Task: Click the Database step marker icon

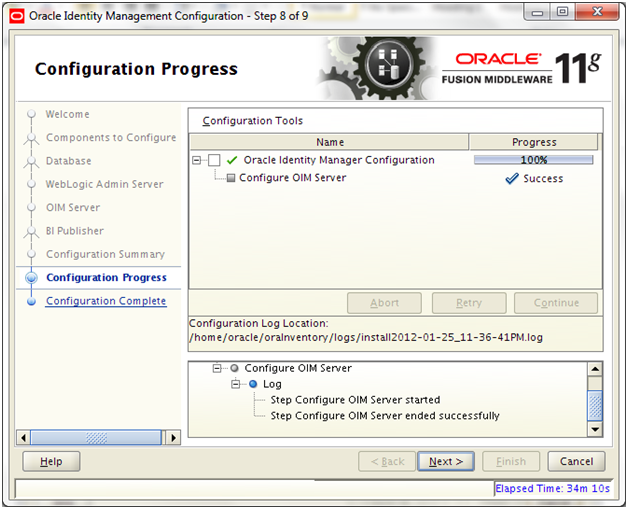Action: (31, 161)
